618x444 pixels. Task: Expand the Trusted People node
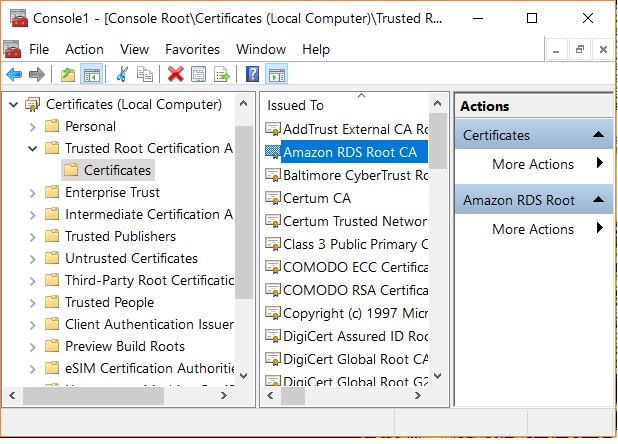(x=33, y=303)
